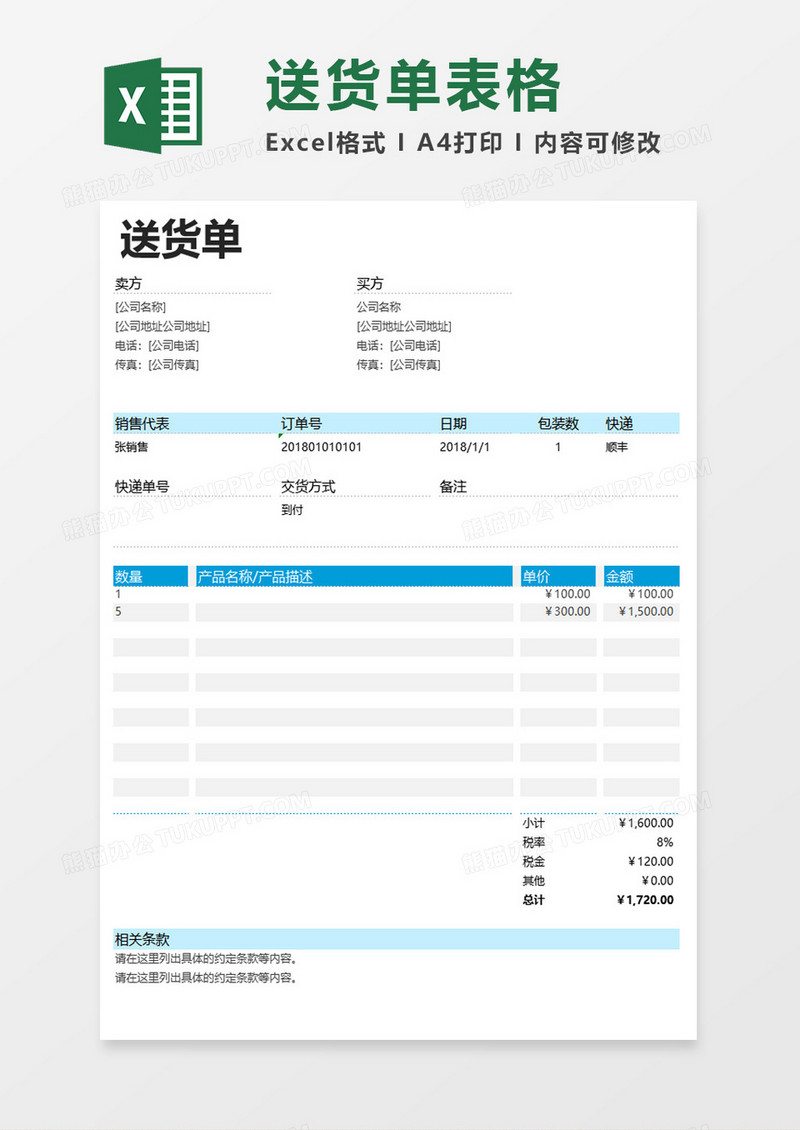Select the 备注 label
This screenshot has width=800, height=1130.
453,487
